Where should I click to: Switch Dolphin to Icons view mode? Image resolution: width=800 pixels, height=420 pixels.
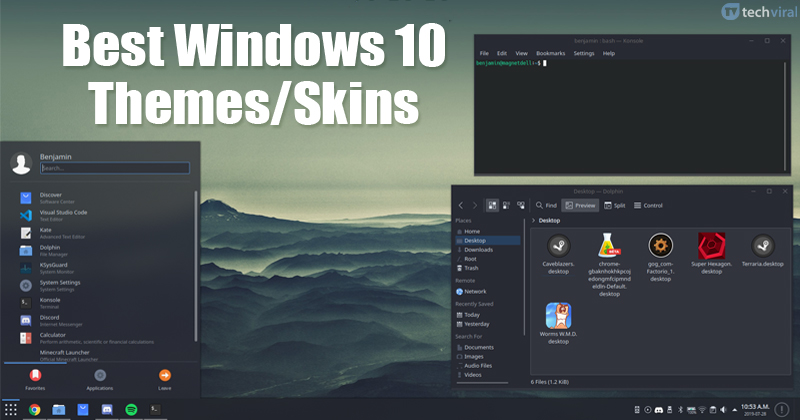[x=492, y=205]
